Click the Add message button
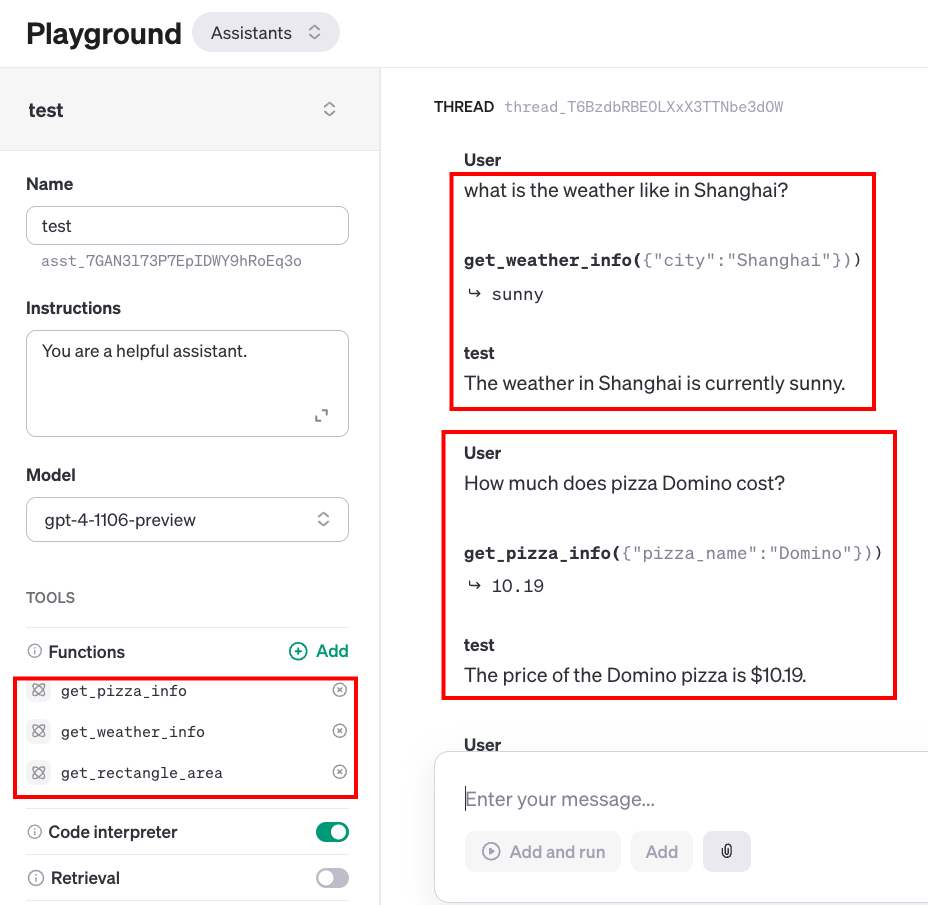 661,852
